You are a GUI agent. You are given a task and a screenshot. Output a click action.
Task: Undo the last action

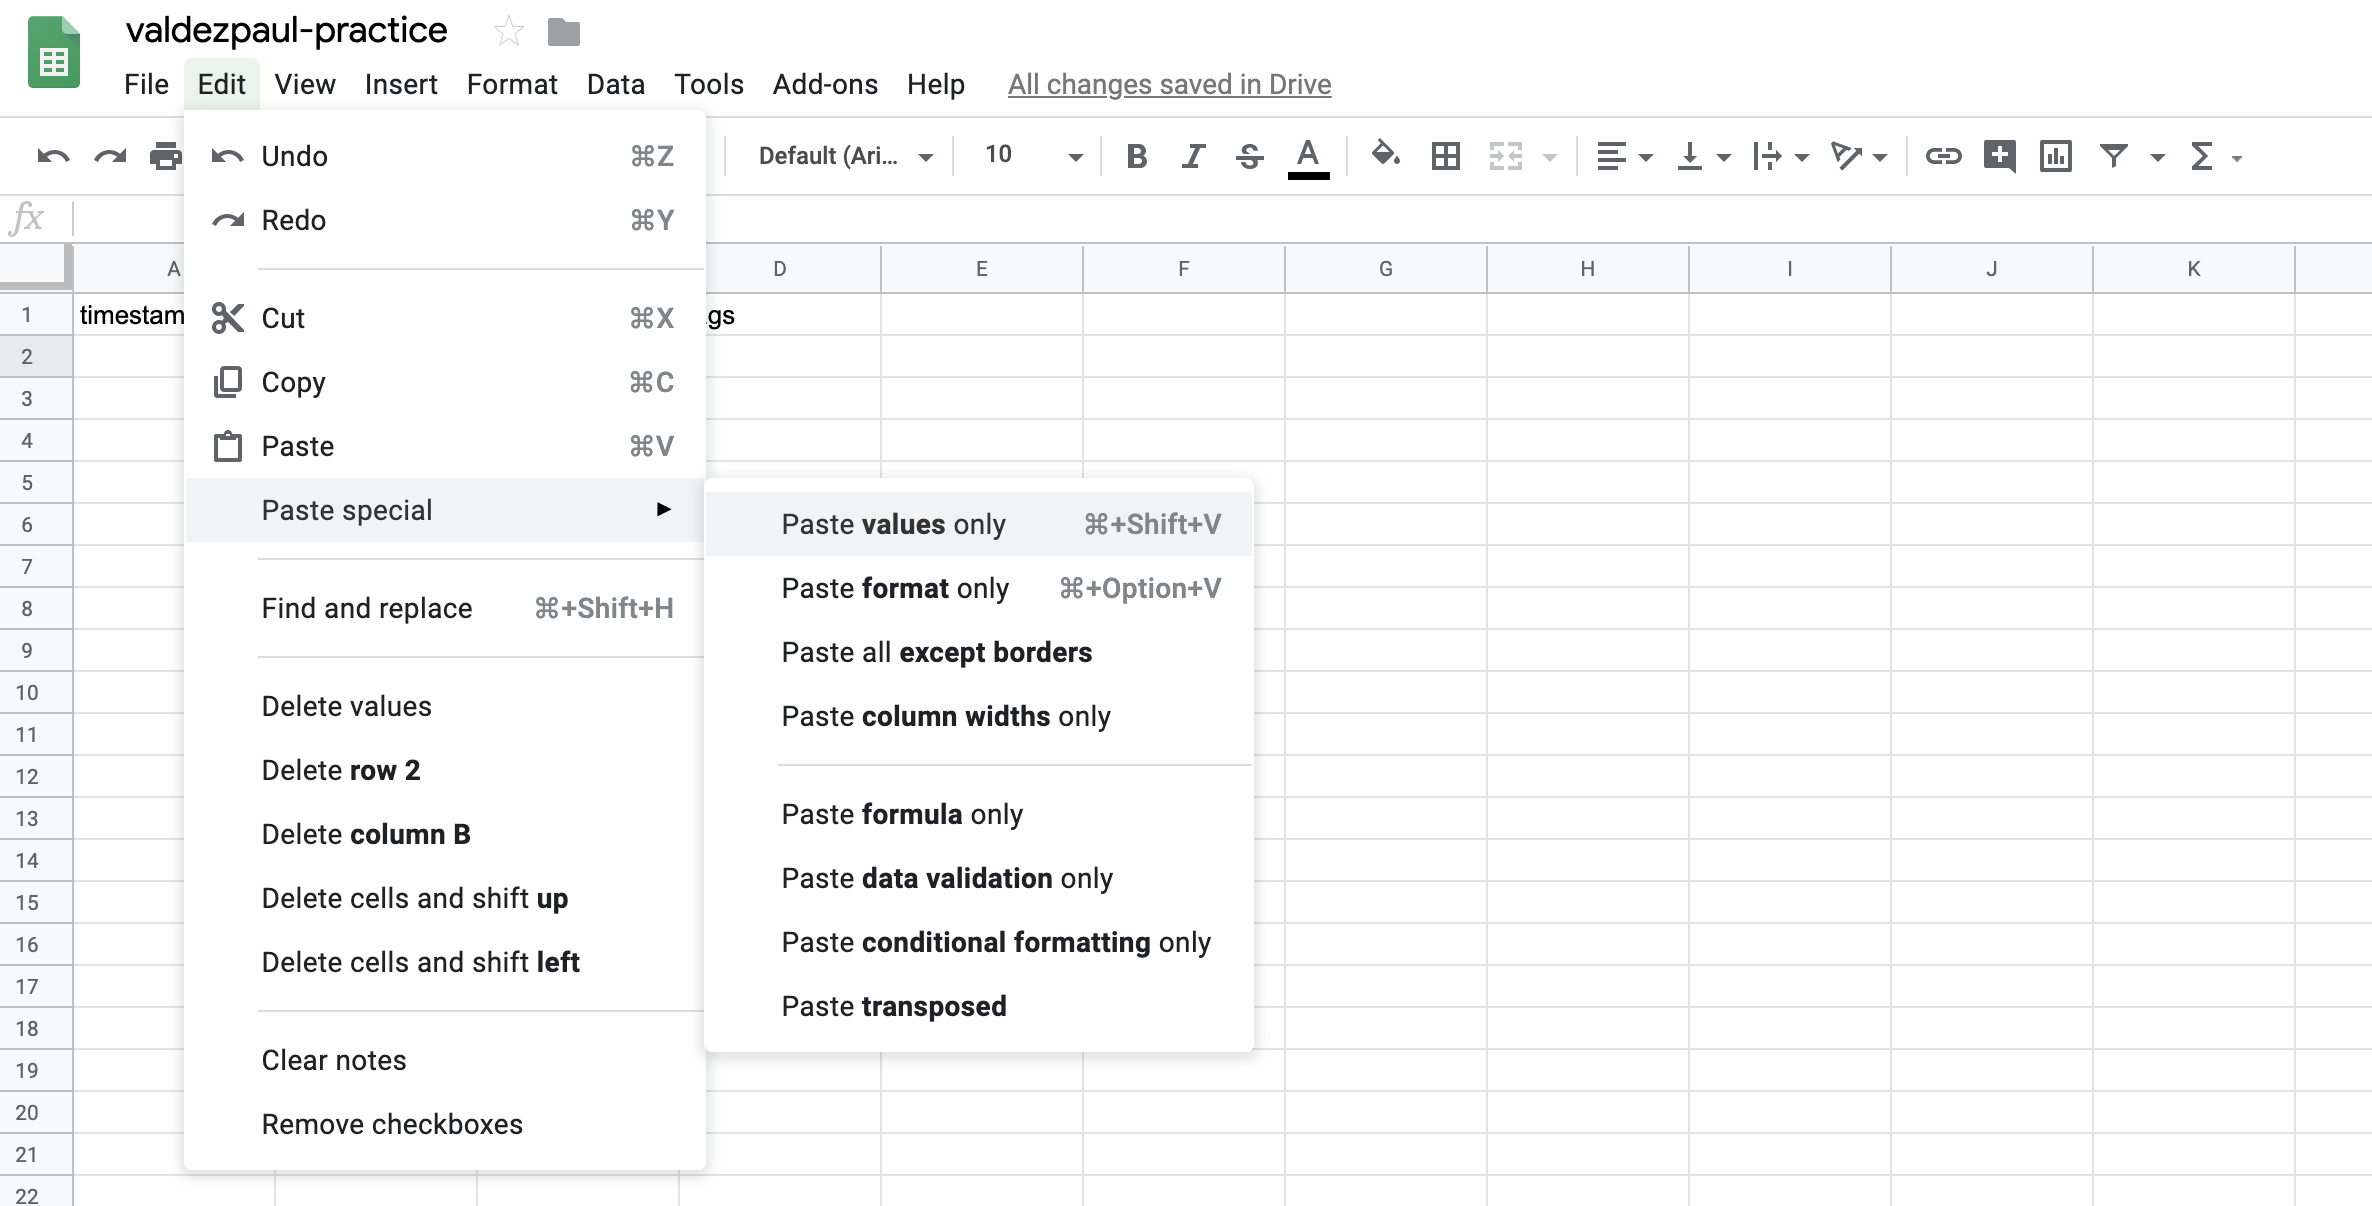point(52,156)
